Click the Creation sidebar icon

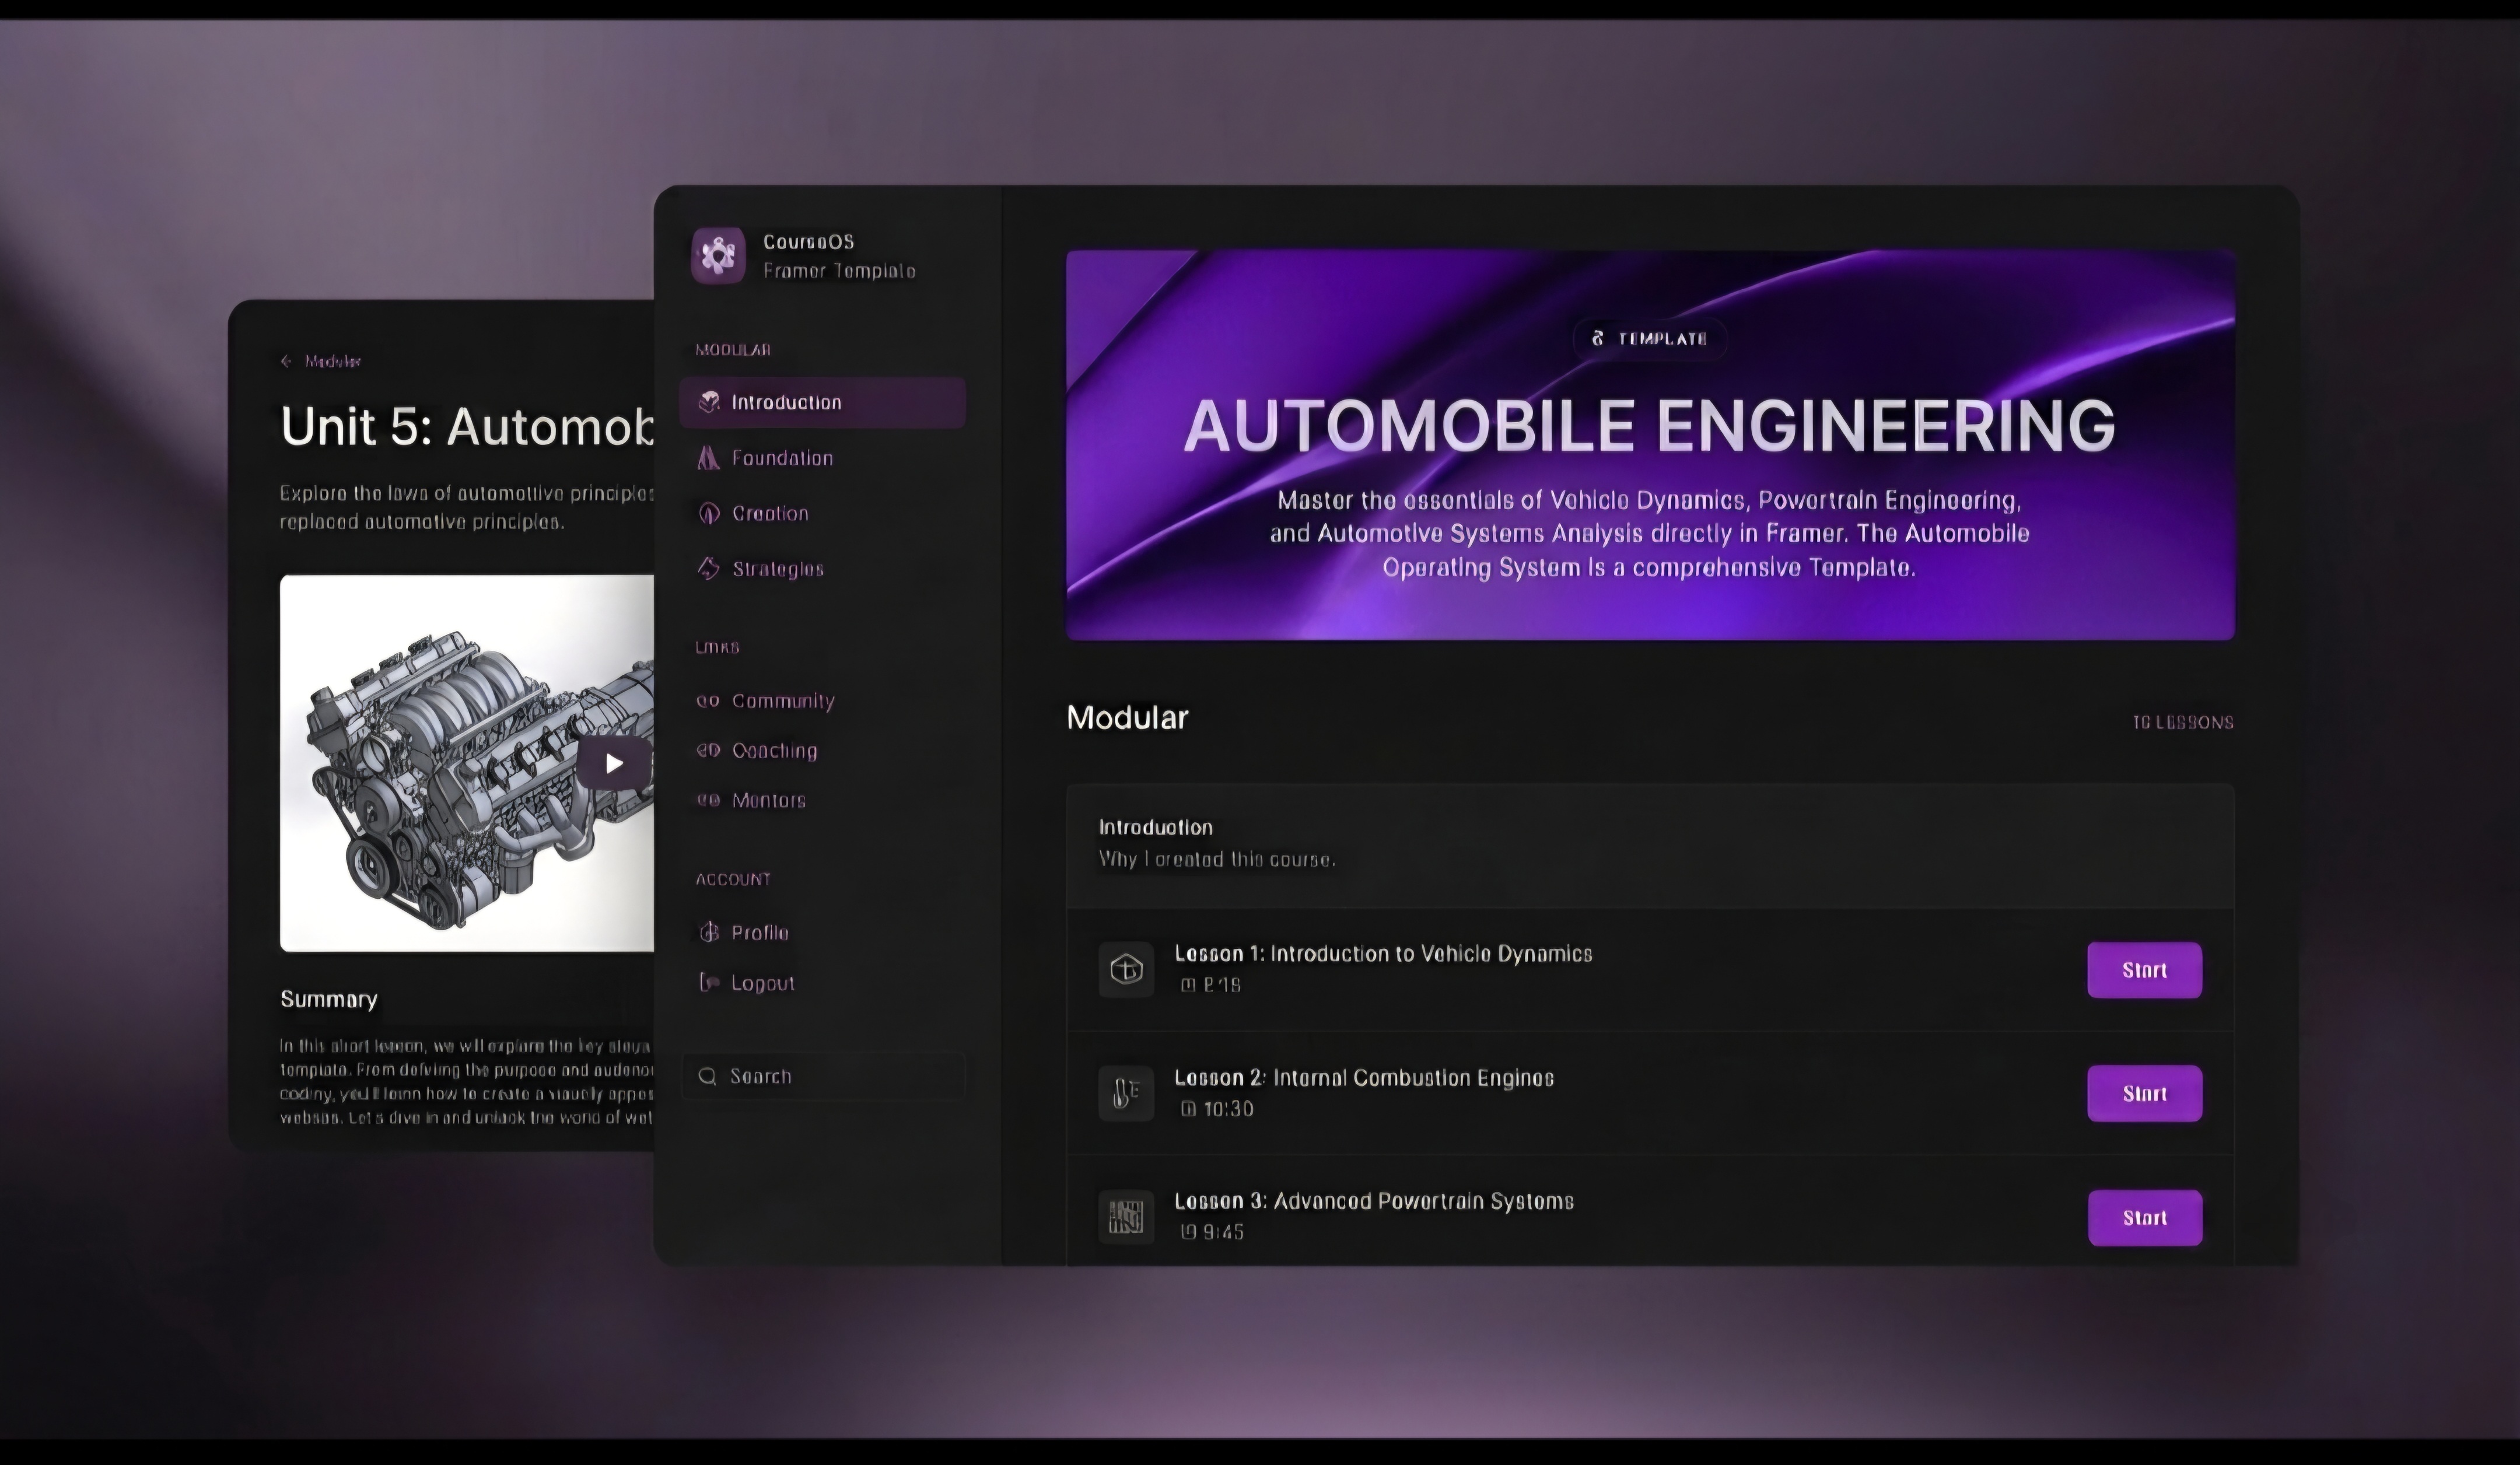709,513
